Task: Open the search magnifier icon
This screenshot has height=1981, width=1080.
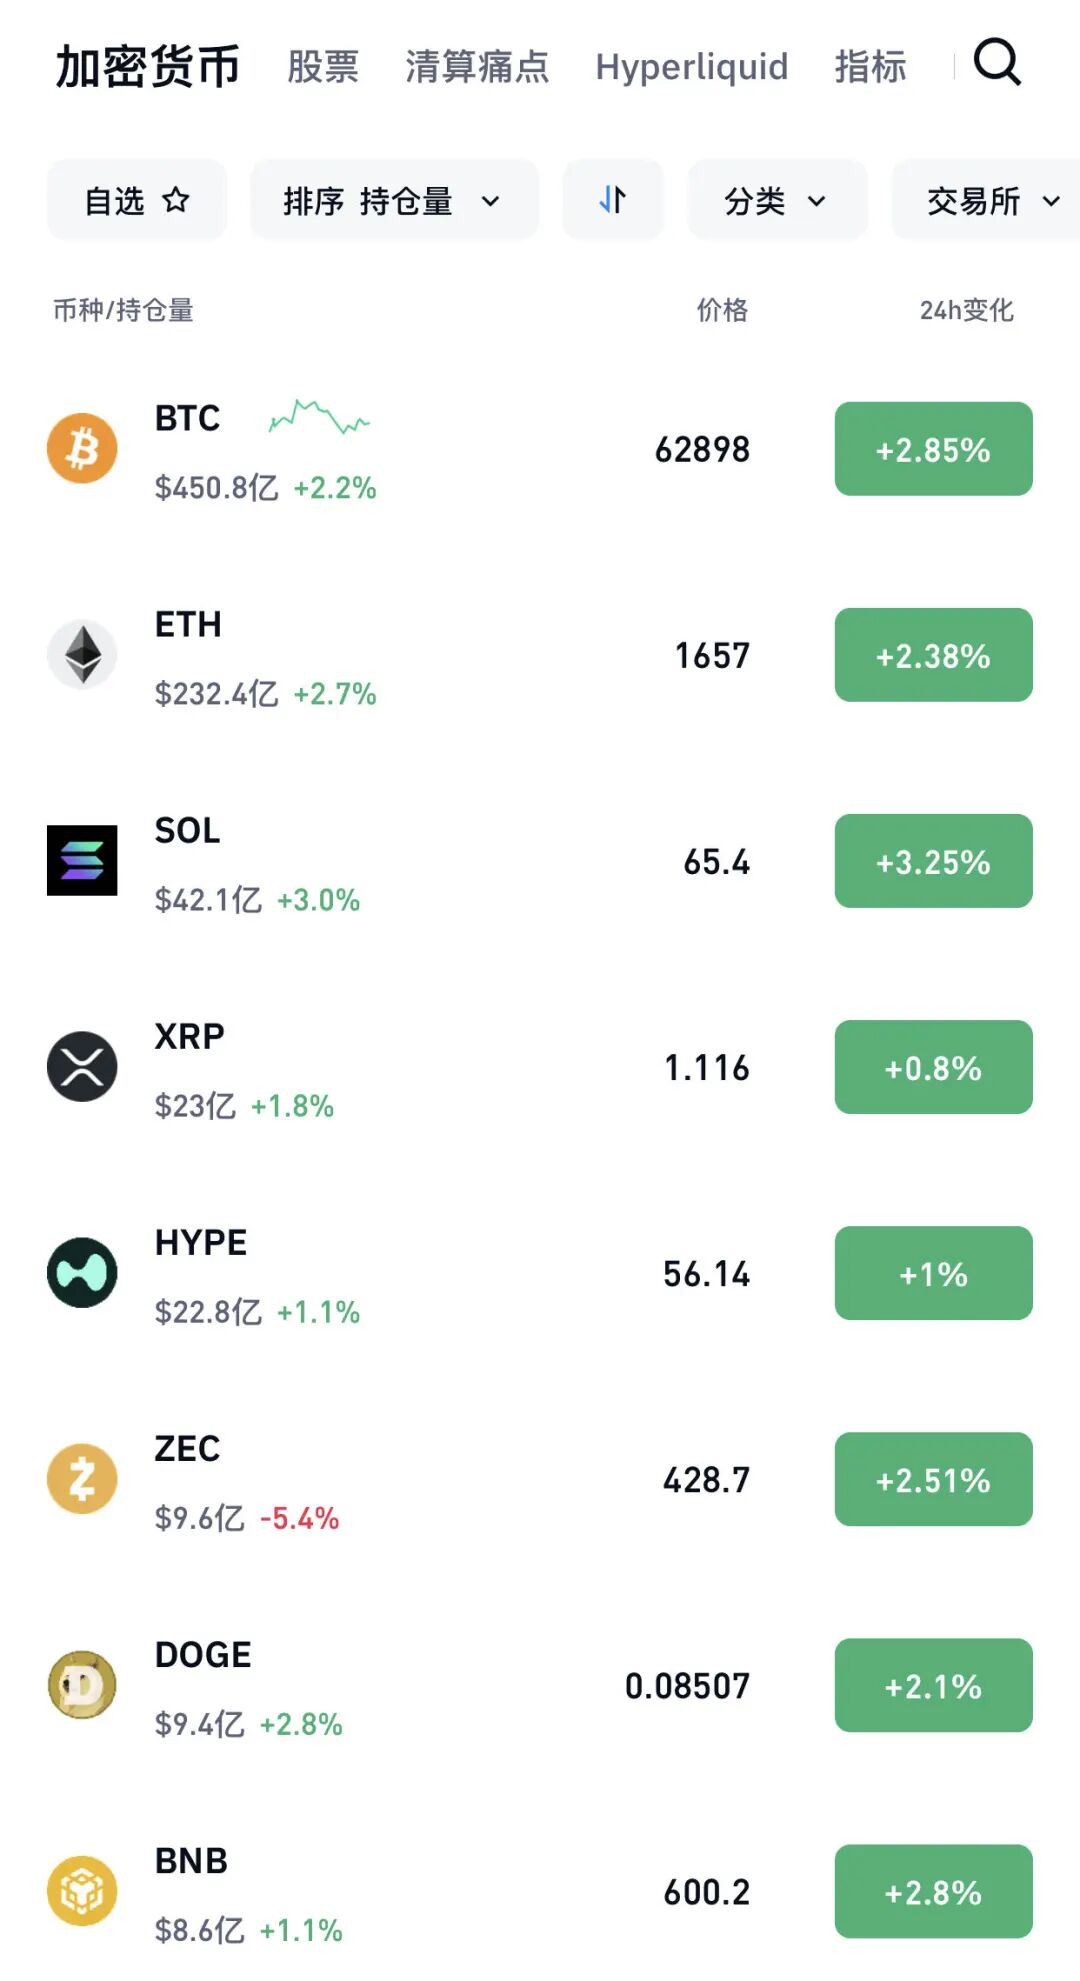Action: point(997,64)
